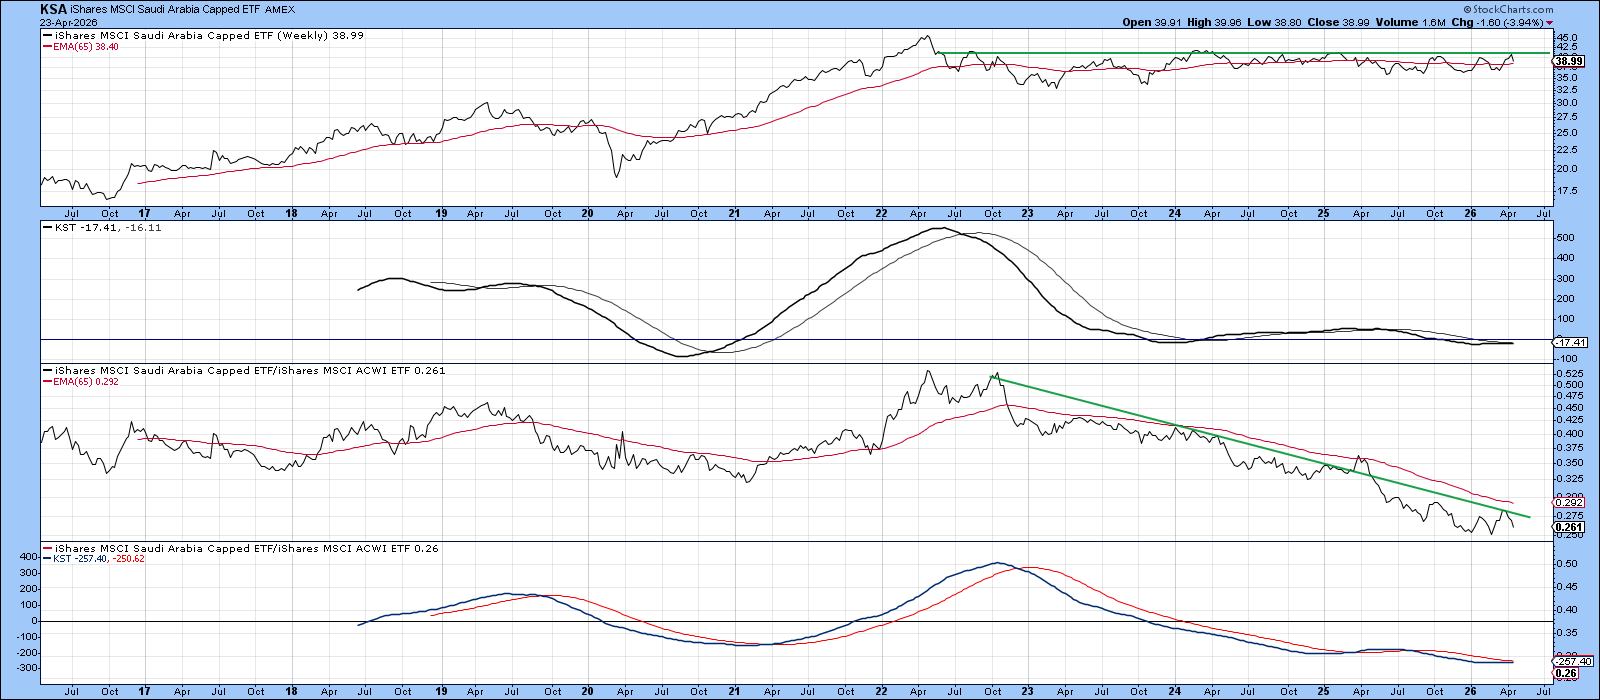The width and height of the screenshot is (1600, 700).
Task: Click the 17.5 price axis label
Action: click(x=1567, y=191)
